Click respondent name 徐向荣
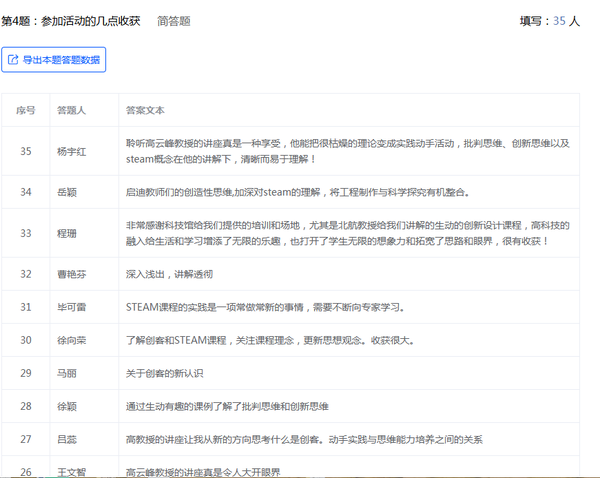600x478 pixels. click(72, 340)
